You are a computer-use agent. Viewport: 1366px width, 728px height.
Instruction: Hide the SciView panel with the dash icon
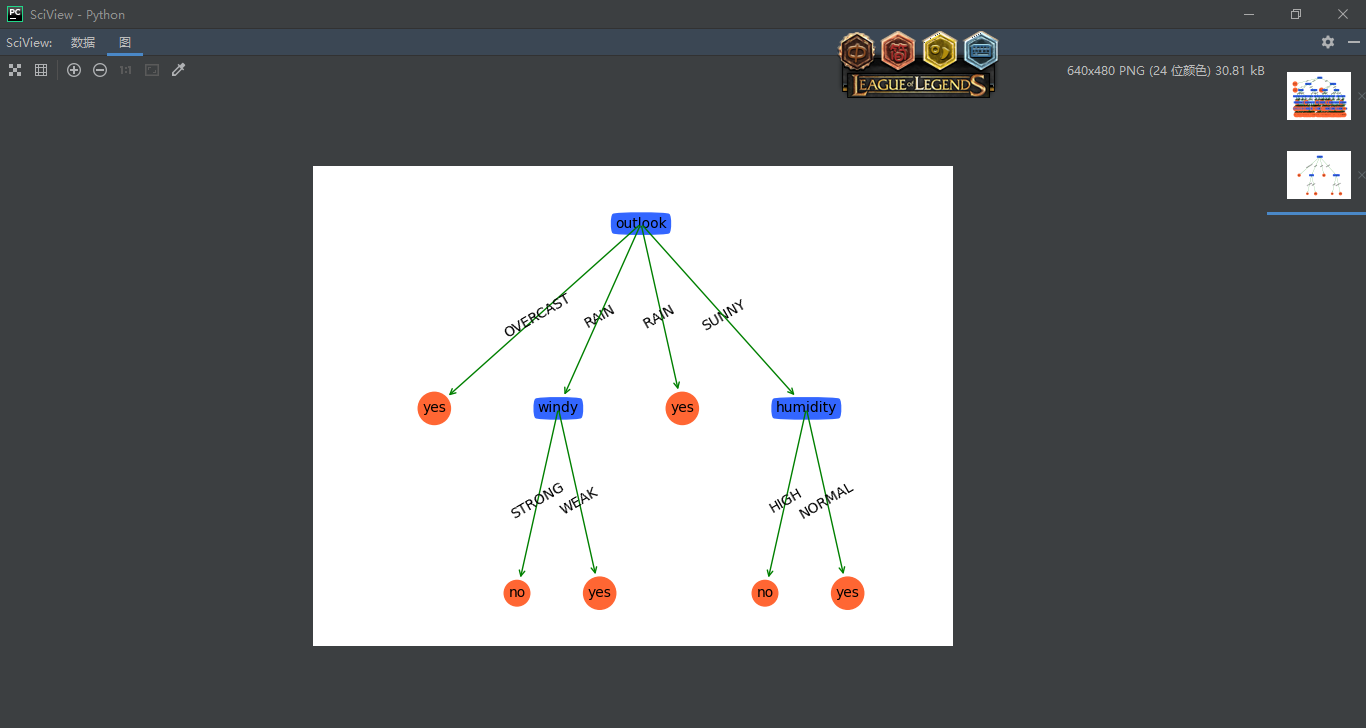point(1354,42)
